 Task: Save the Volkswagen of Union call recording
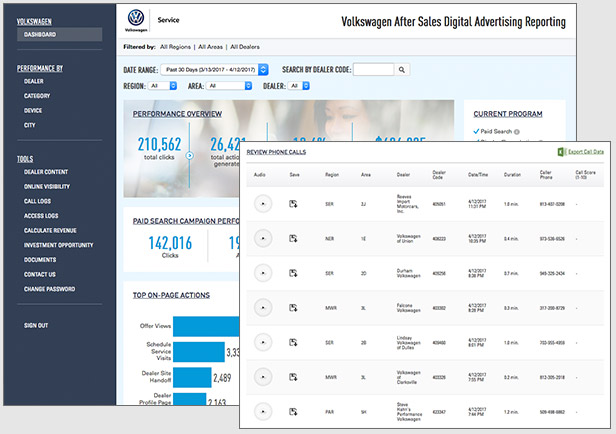(293, 238)
